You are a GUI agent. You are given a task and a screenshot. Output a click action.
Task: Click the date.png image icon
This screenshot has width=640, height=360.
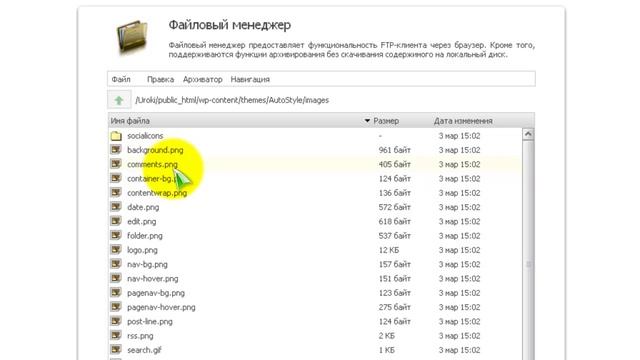pyautogui.click(x=116, y=207)
